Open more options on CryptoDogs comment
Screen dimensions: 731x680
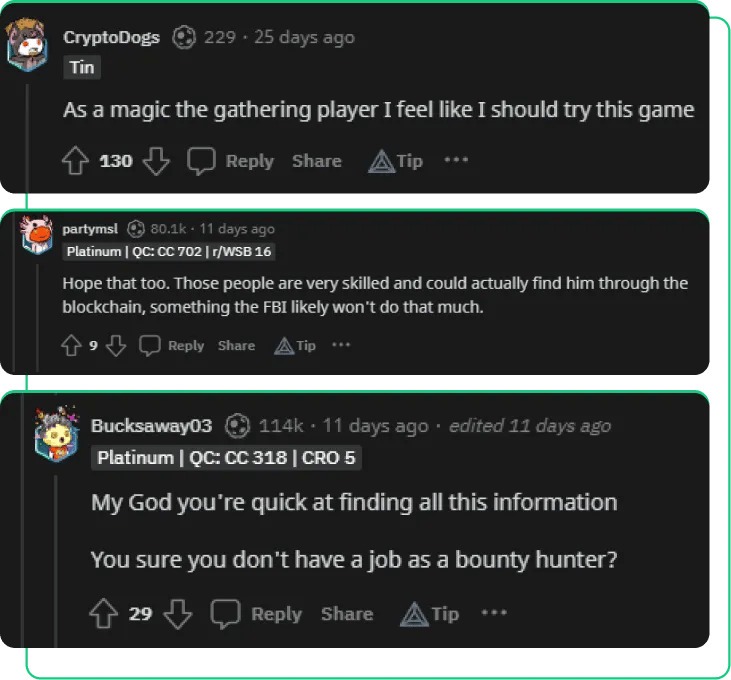(456, 159)
